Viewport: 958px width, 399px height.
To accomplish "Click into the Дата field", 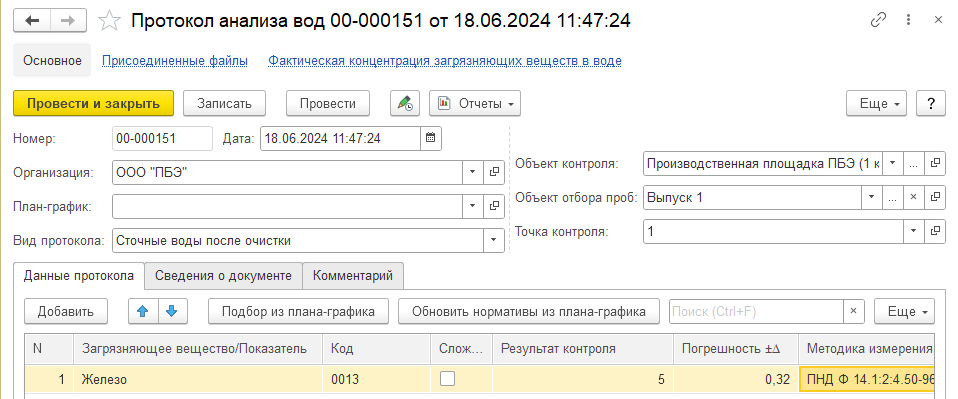I will [340, 138].
